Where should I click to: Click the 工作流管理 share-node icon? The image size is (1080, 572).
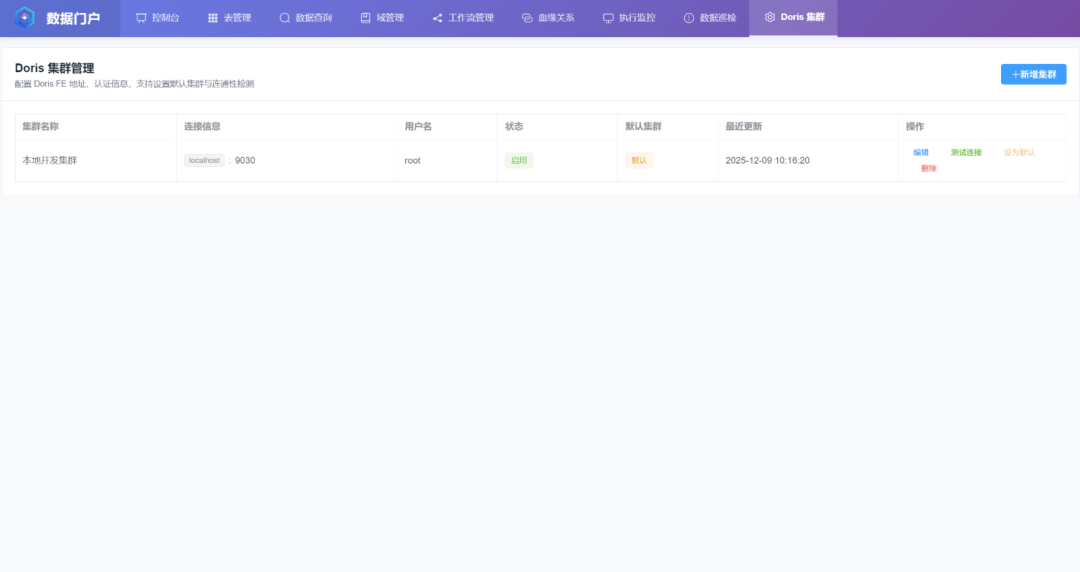[x=437, y=18]
